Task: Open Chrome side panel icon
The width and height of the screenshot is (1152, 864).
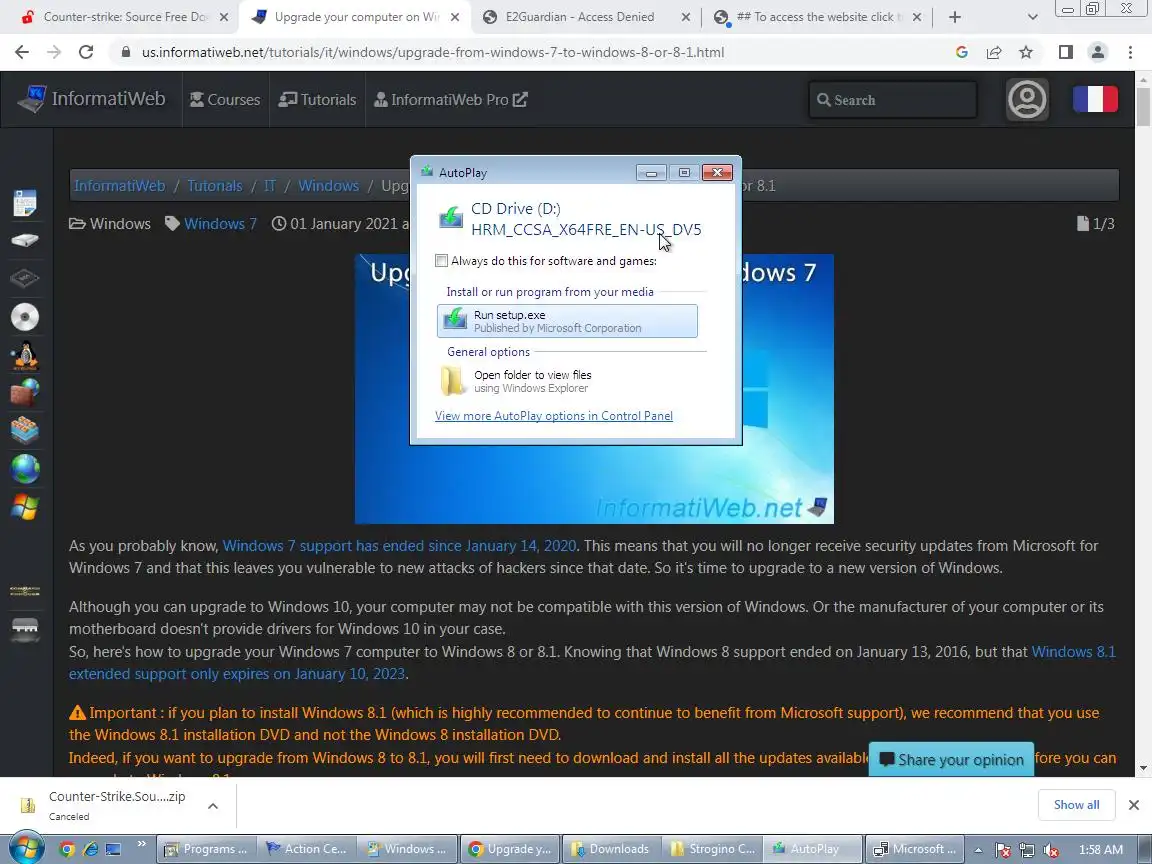Action: 1065,52
